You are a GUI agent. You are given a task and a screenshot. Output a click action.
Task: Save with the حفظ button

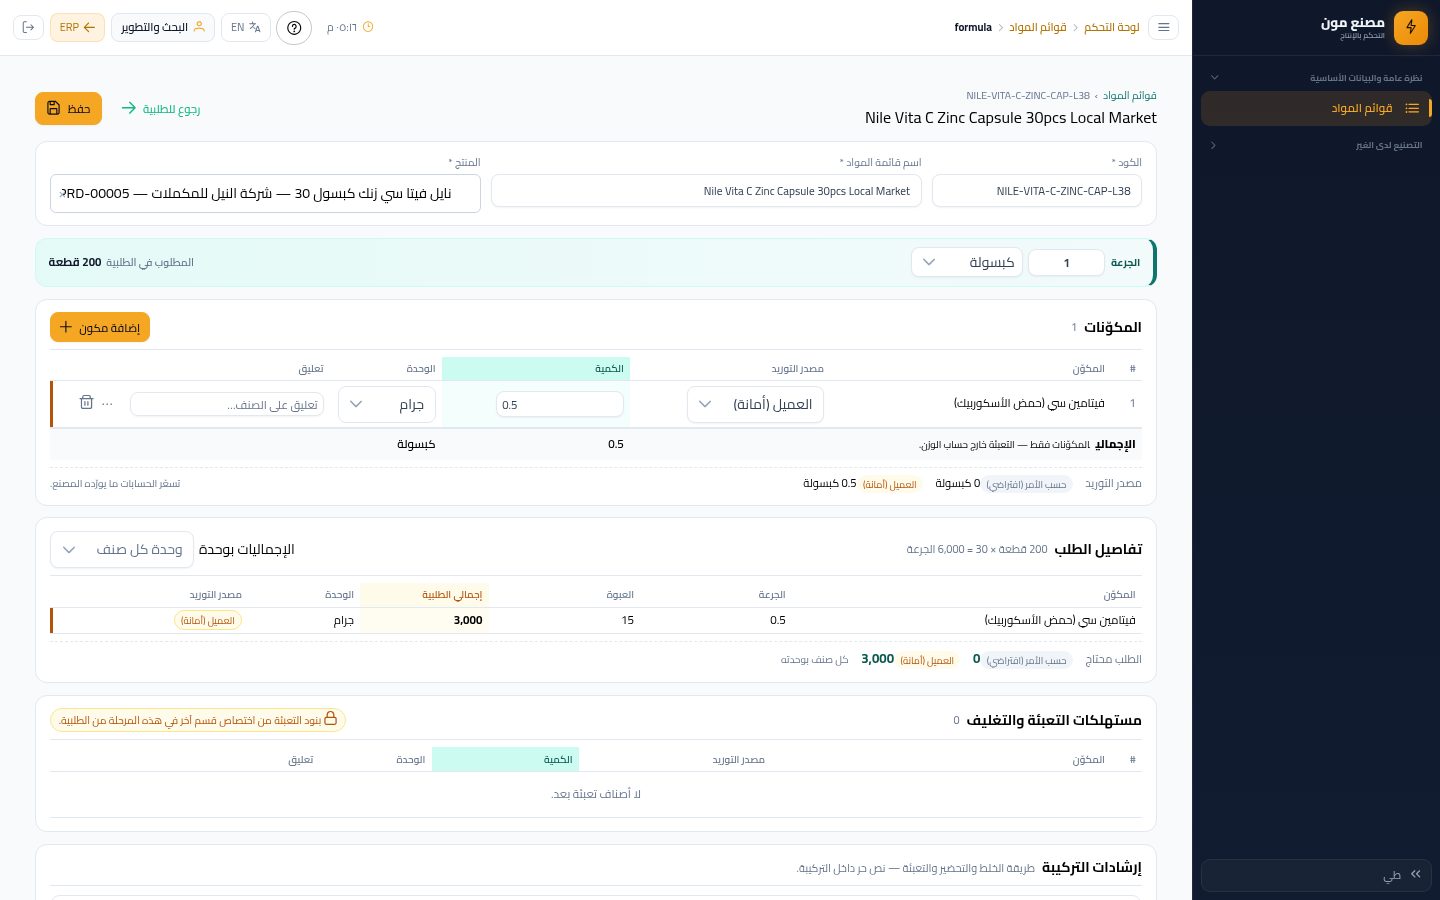tap(68, 108)
